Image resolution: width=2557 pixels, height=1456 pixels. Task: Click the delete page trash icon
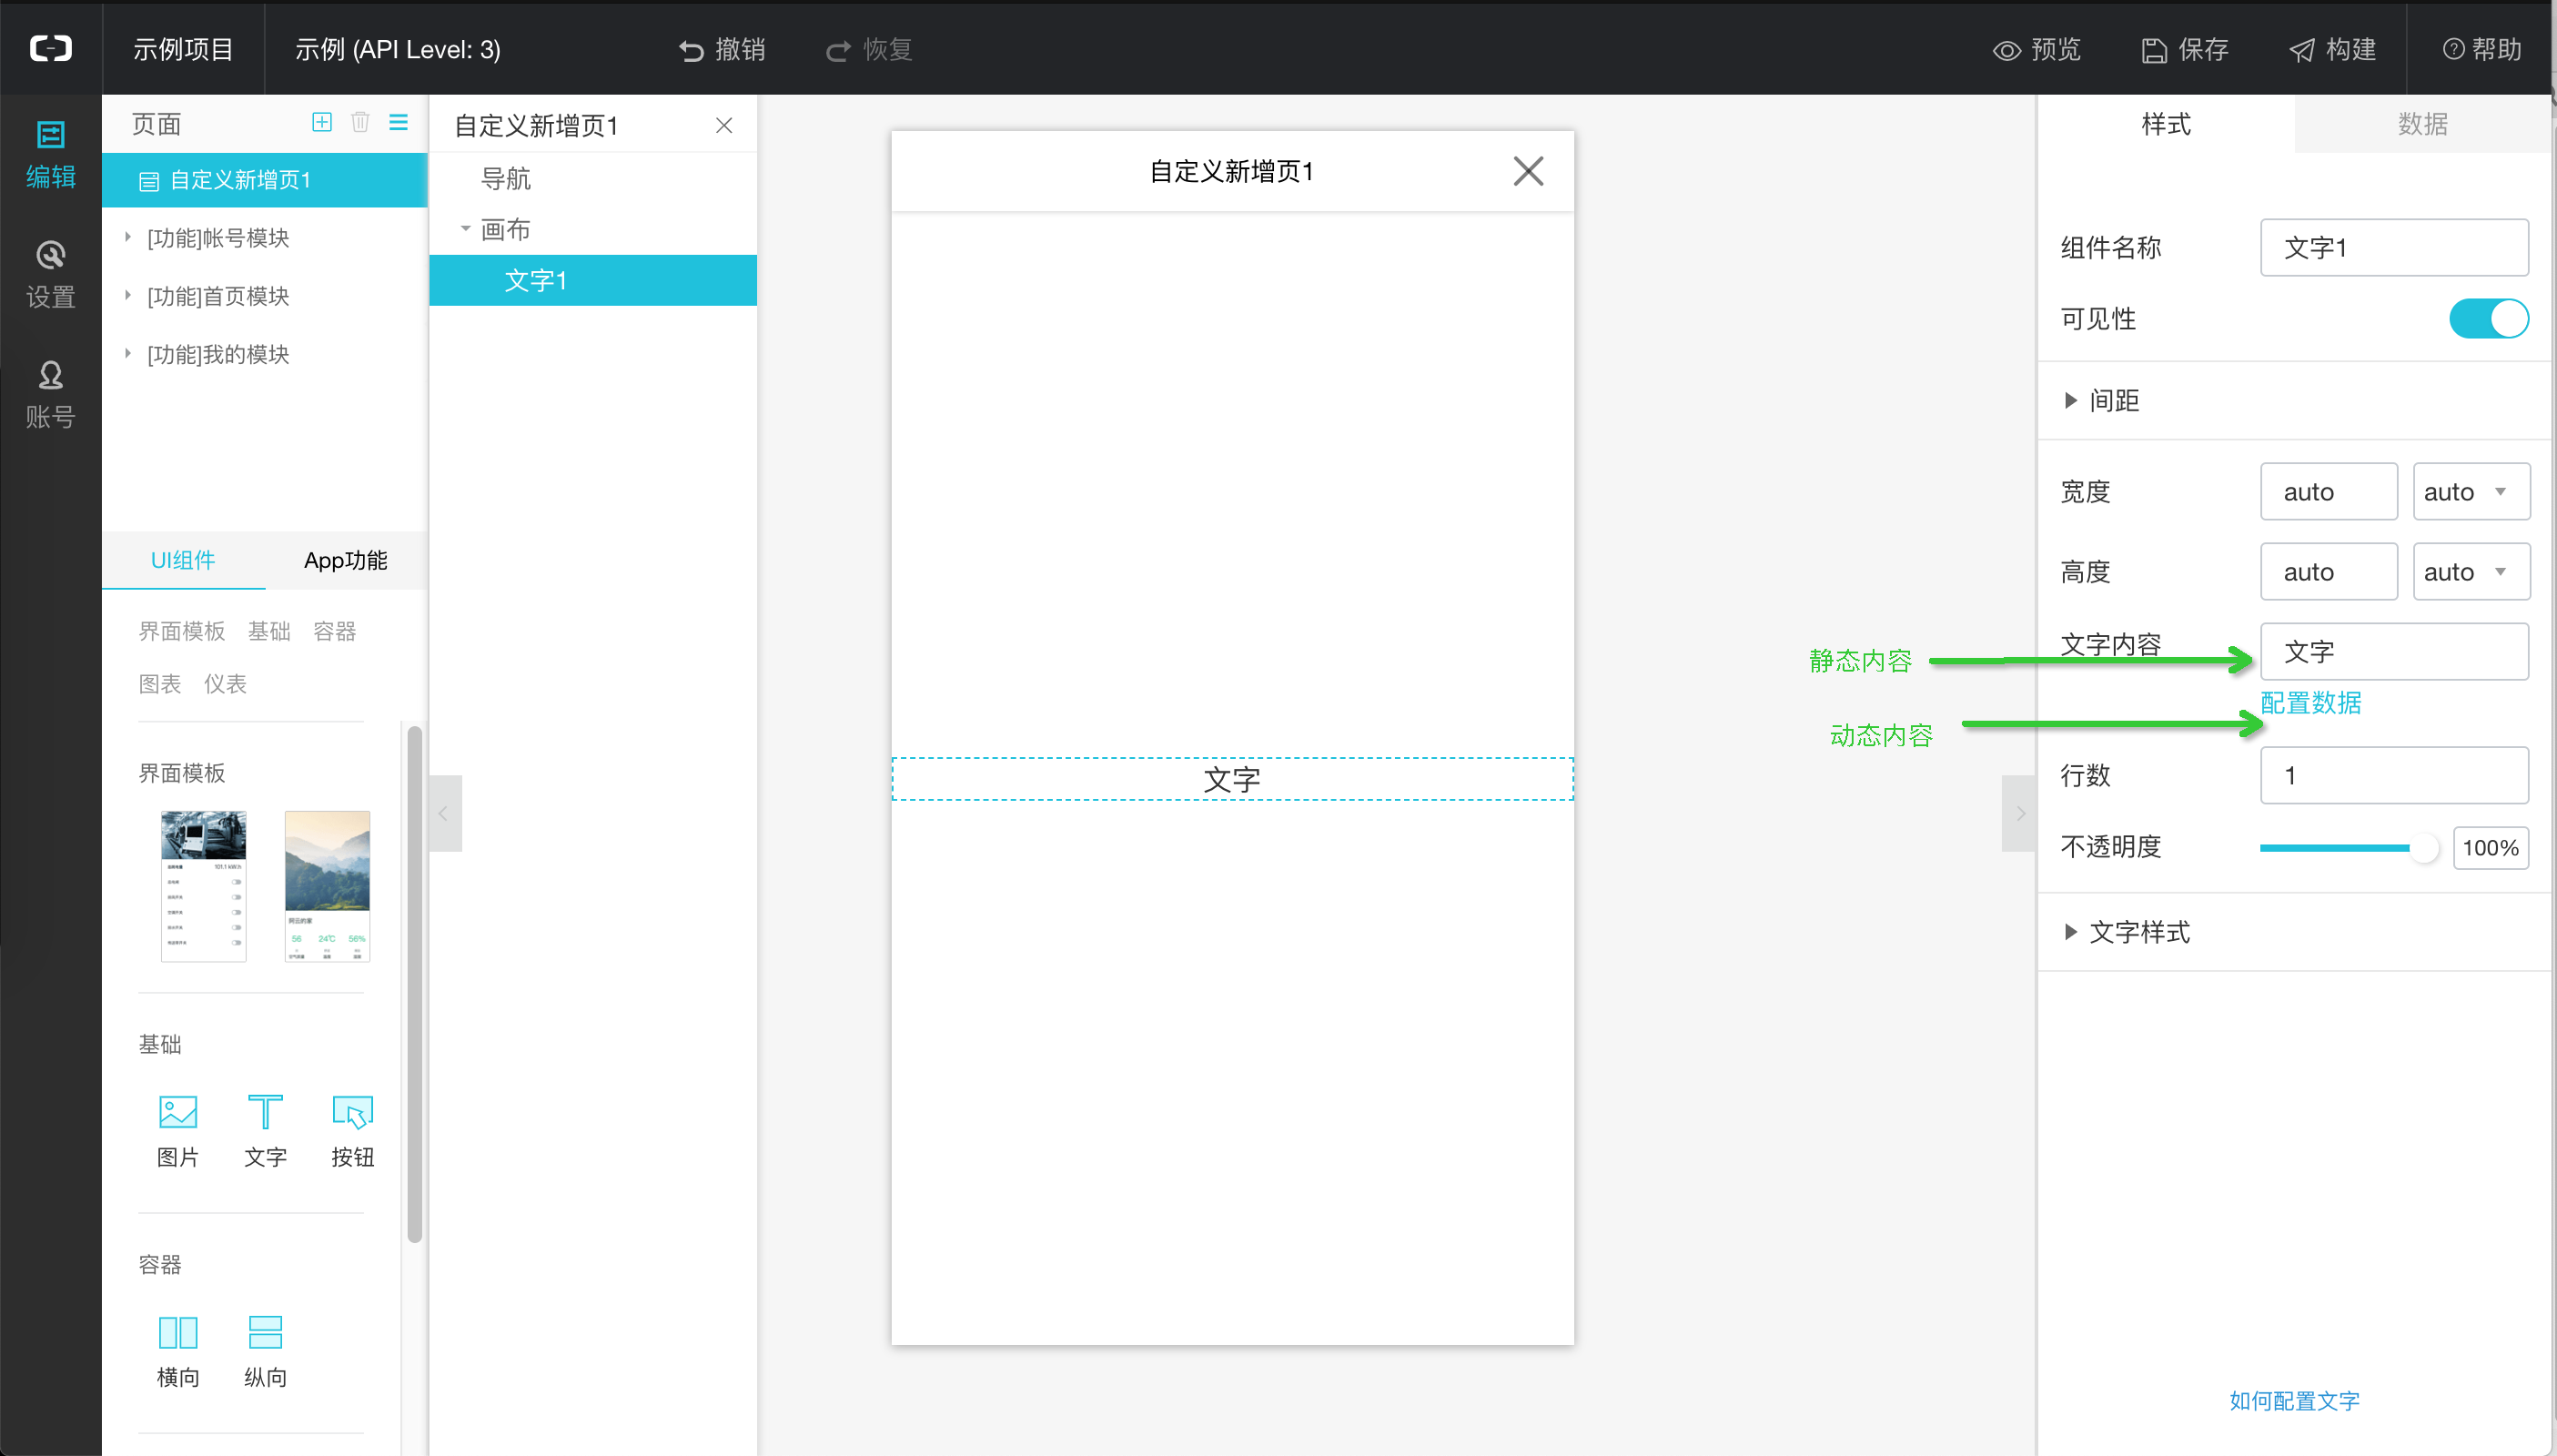click(x=360, y=122)
